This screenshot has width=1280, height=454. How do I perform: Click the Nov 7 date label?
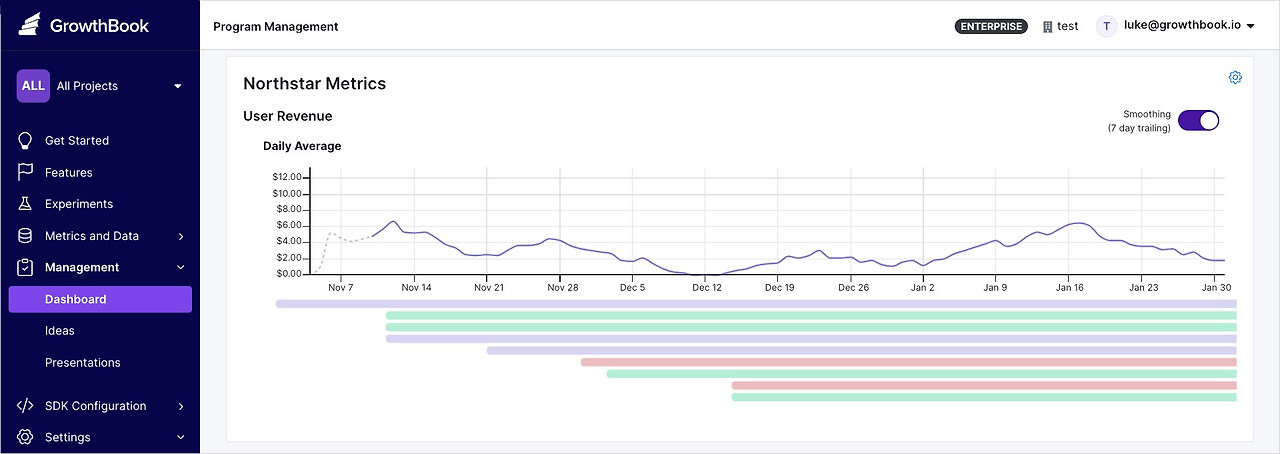[x=341, y=287]
